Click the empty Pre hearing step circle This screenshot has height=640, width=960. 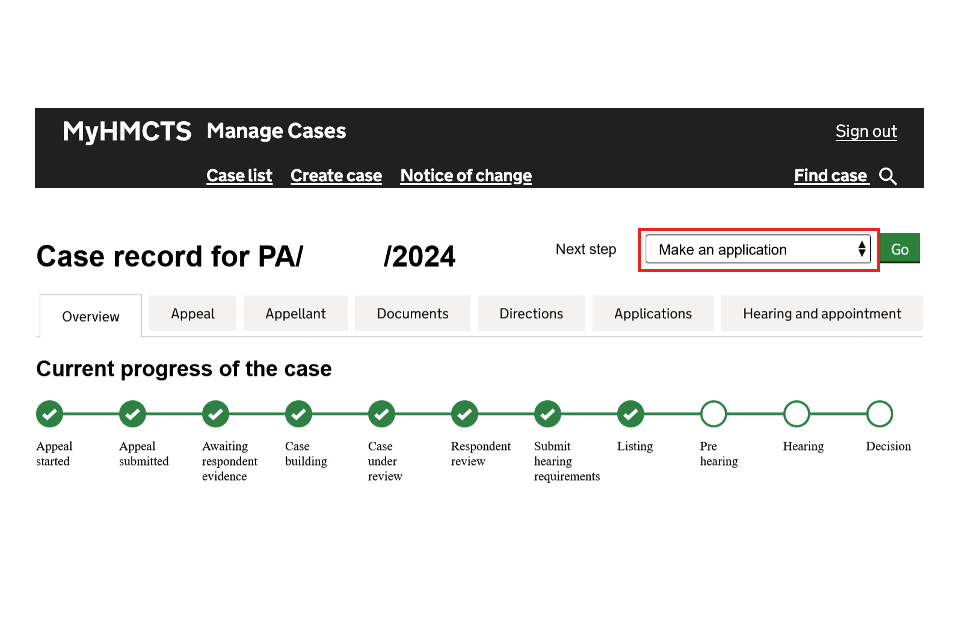click(x=713, y=413)
